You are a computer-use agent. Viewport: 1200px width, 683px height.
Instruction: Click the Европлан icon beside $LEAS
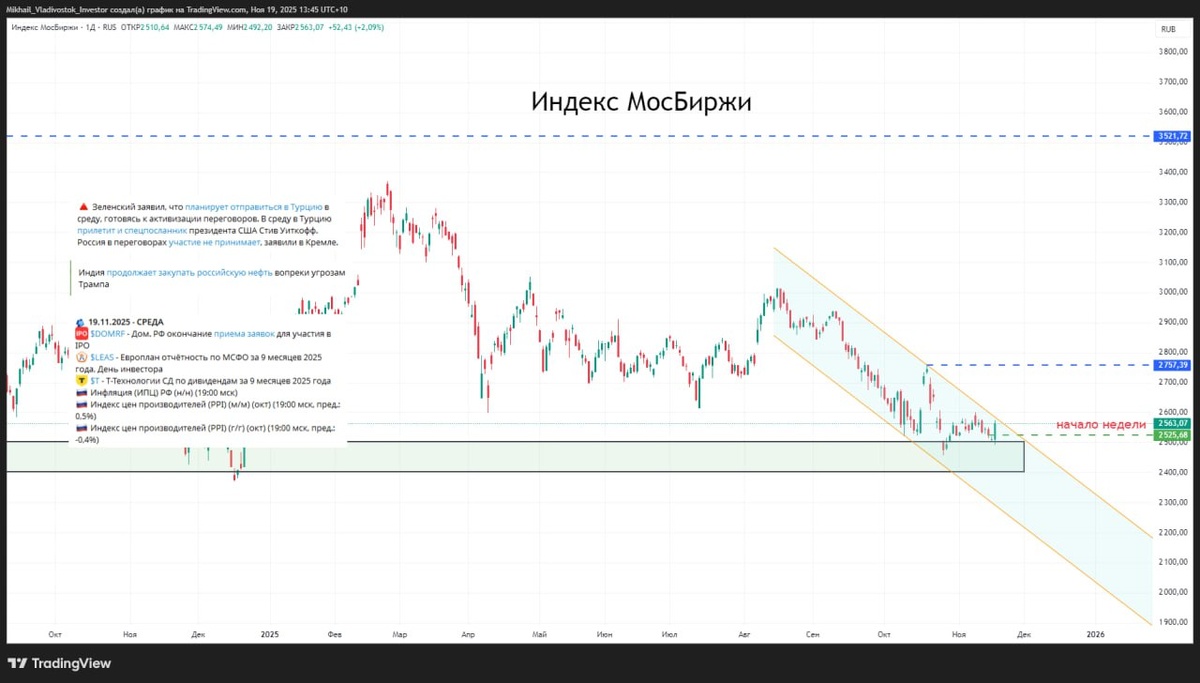[x=82, y=357]
